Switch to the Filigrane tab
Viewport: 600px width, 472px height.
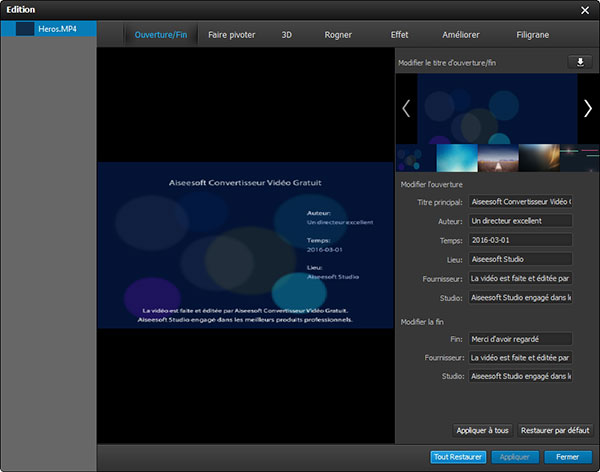pos(532,35)
